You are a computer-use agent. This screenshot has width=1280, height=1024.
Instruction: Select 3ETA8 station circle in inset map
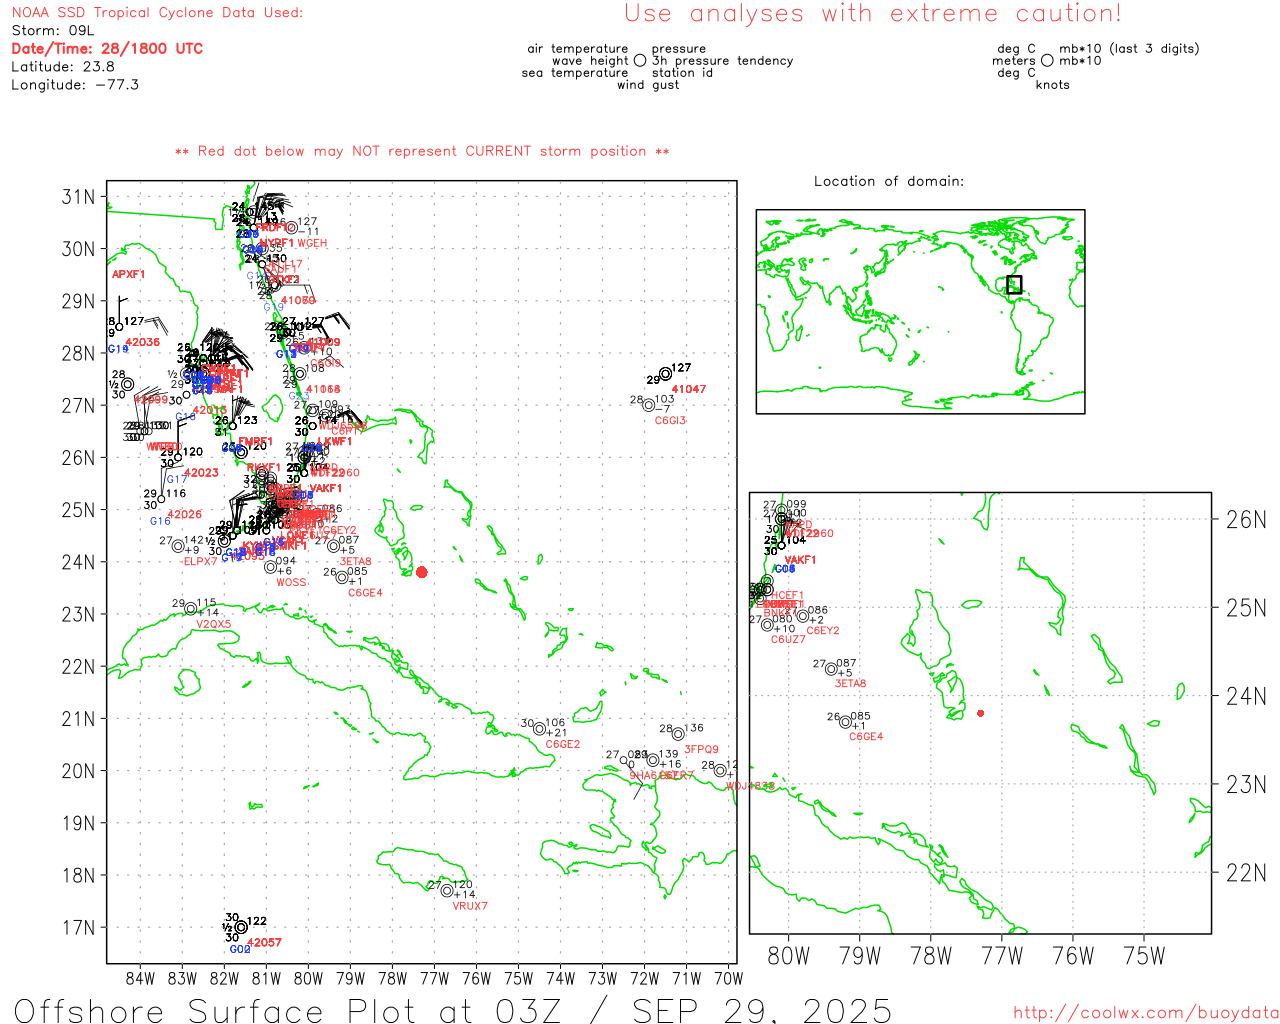(x=831, y=669)
